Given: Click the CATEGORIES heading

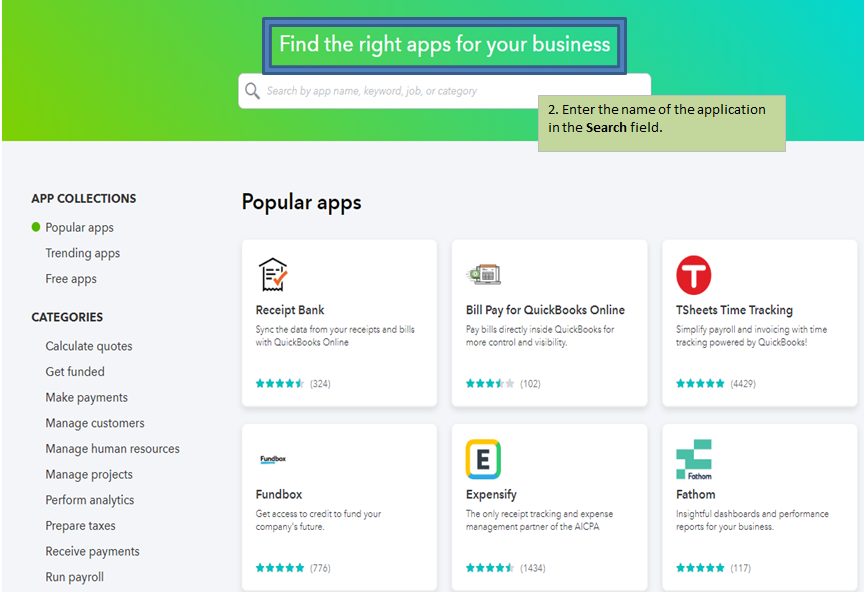Looking at the screenshot, I should [67, 317].
